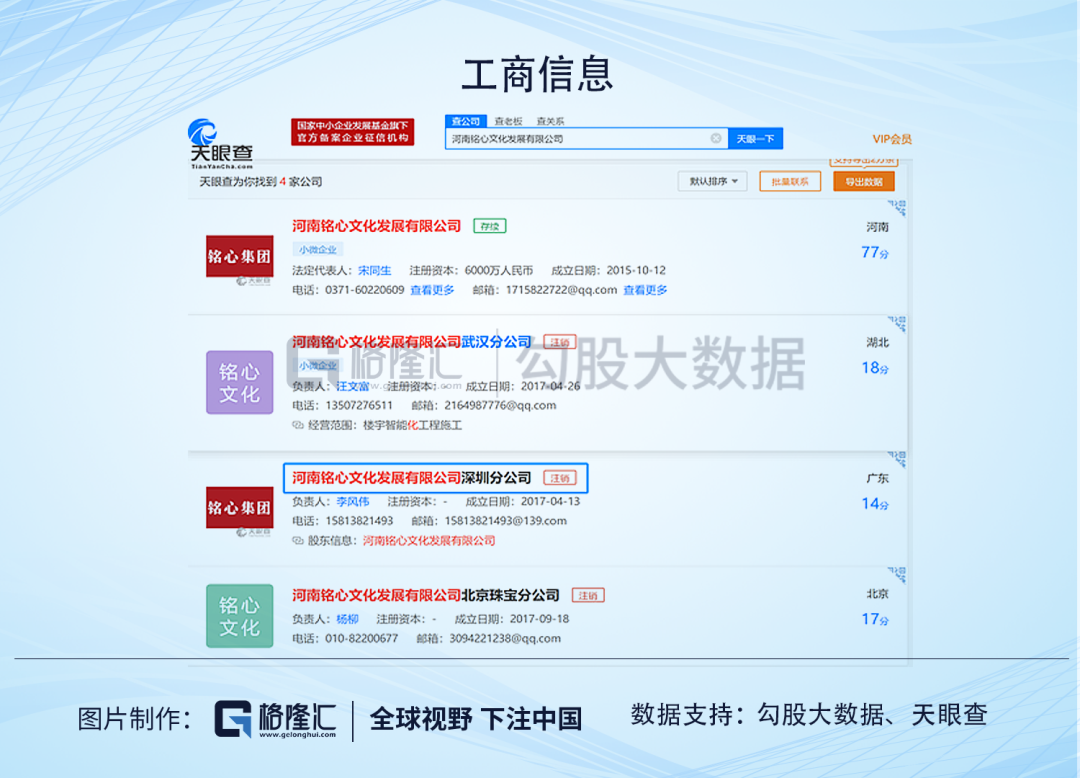Click the 天眼一下 search button
Viewport: 1080px width, 778px height.
pyautogui.click(x=755, y=138)
